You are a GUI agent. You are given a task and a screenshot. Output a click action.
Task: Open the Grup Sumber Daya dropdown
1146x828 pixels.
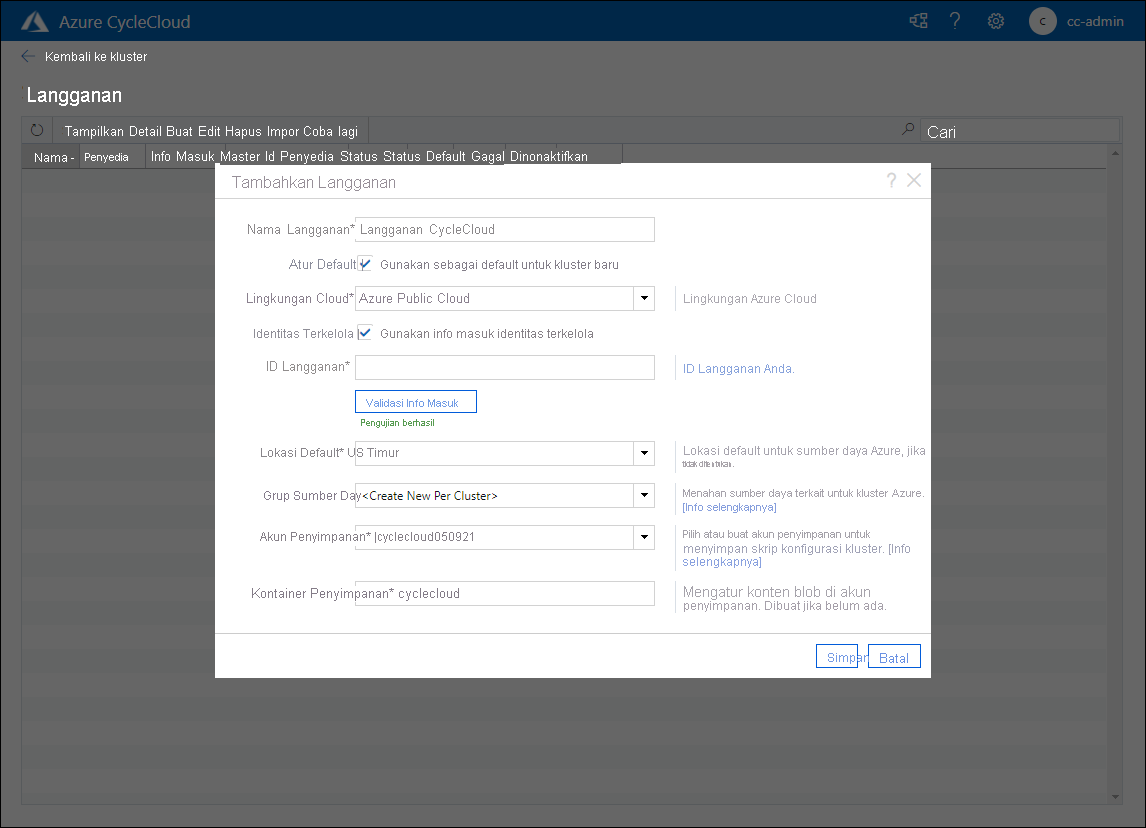pyautogui.click(x=644, y=495)
